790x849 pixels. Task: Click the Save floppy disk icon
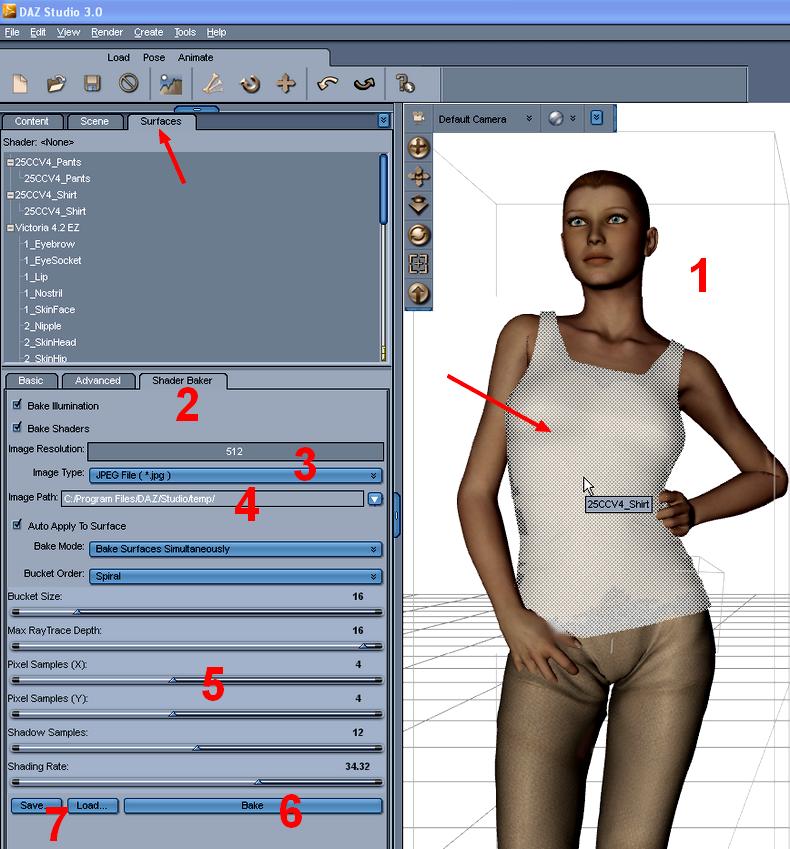tap(92, 83)
